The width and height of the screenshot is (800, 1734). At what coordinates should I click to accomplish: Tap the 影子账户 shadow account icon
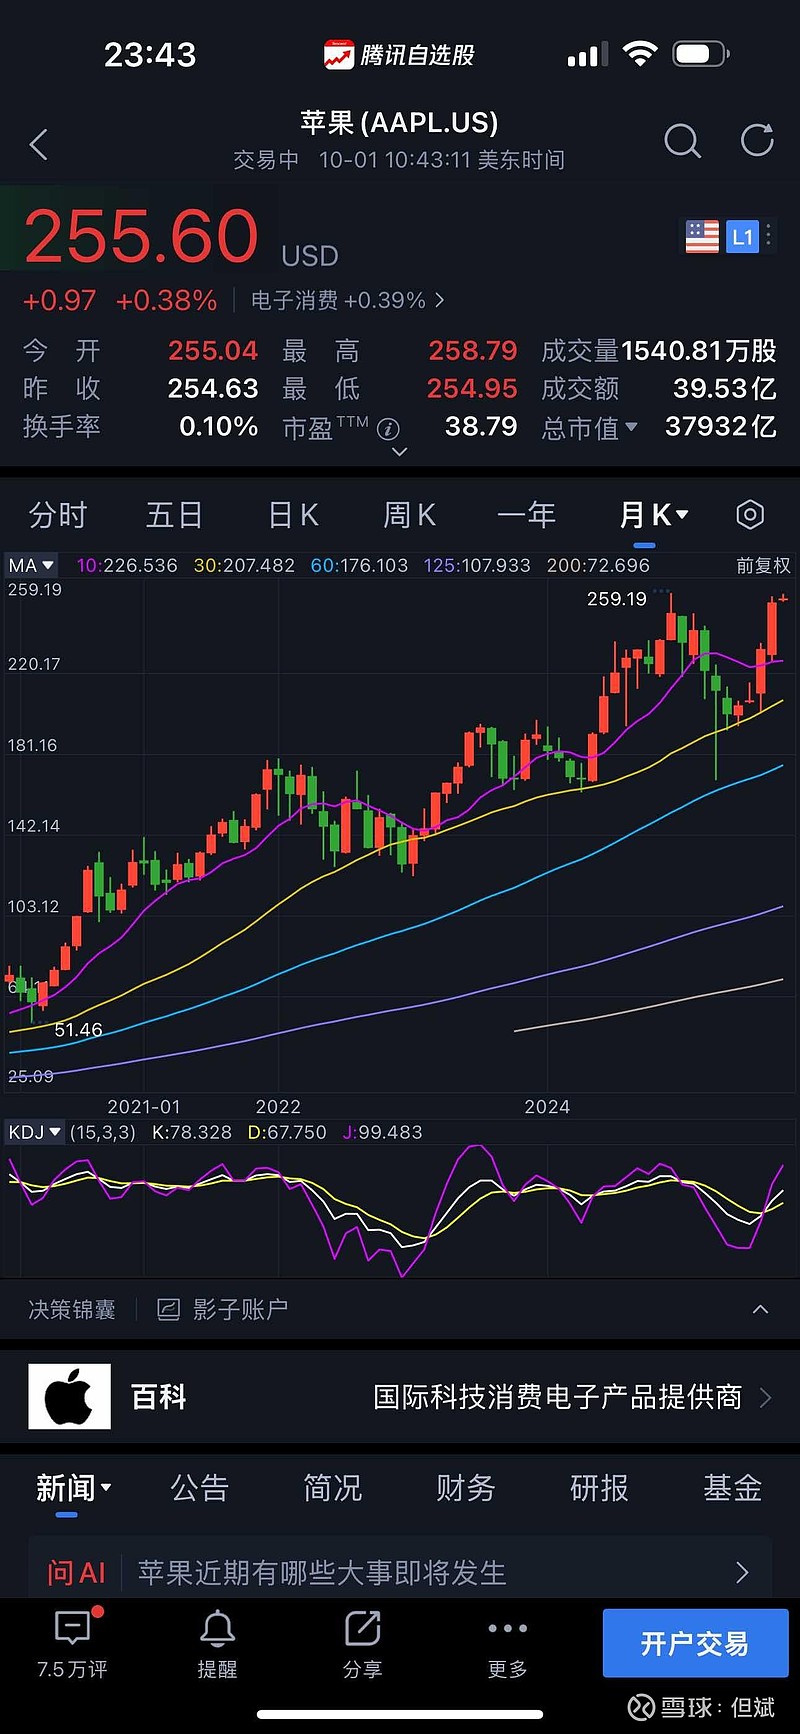point(169,1309)
